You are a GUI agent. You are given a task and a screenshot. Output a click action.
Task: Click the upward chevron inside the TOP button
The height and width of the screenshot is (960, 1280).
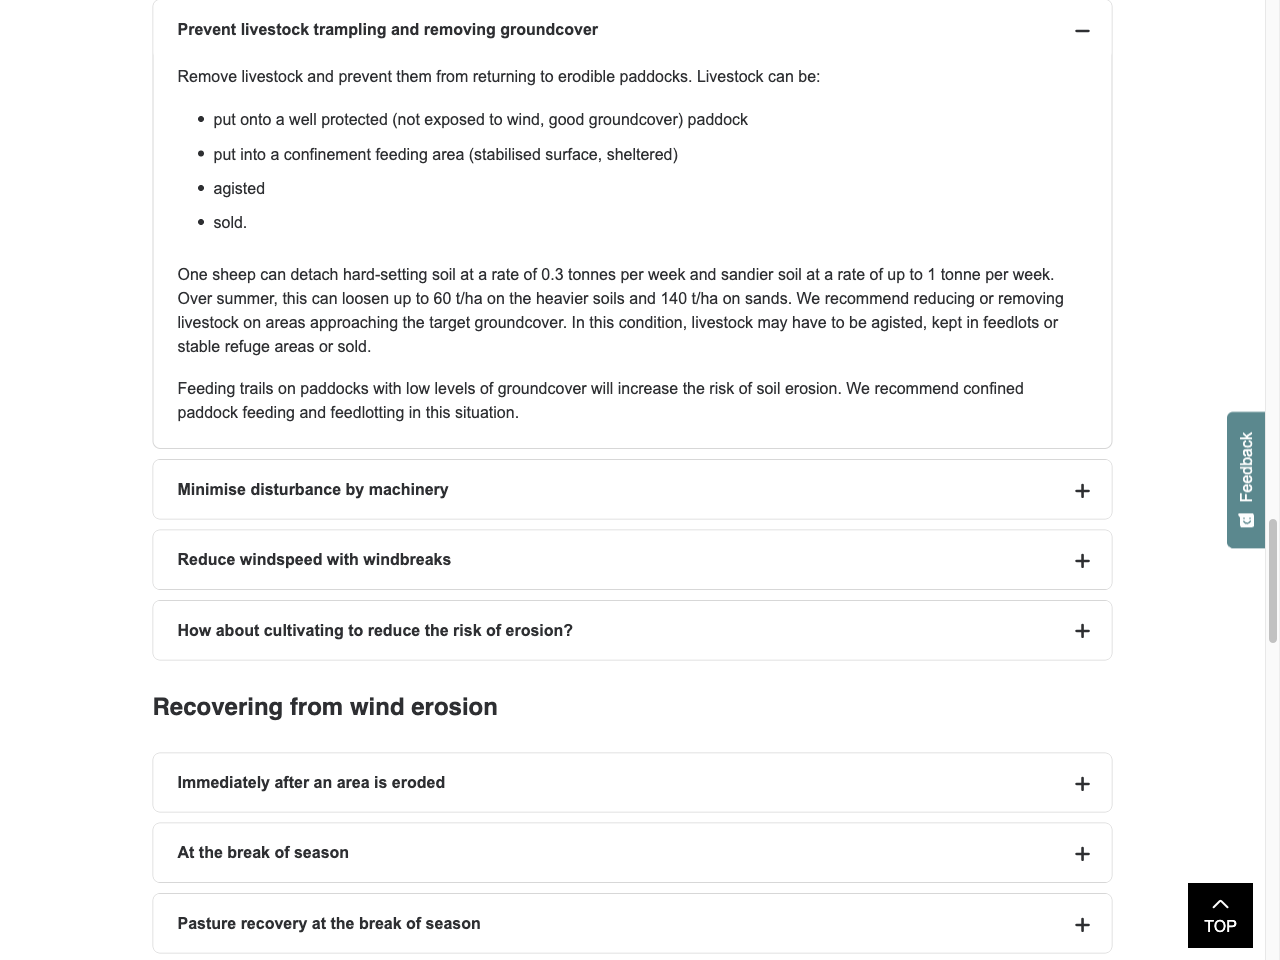coord(1220,903)
